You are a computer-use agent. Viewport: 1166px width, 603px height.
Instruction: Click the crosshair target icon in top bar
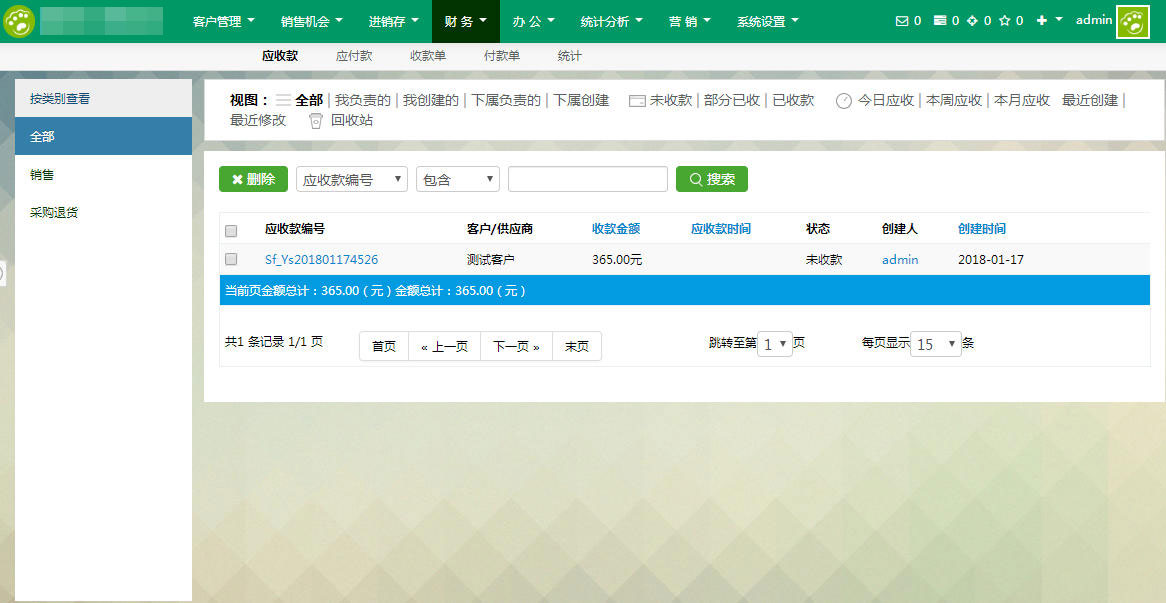coord(974,19)
